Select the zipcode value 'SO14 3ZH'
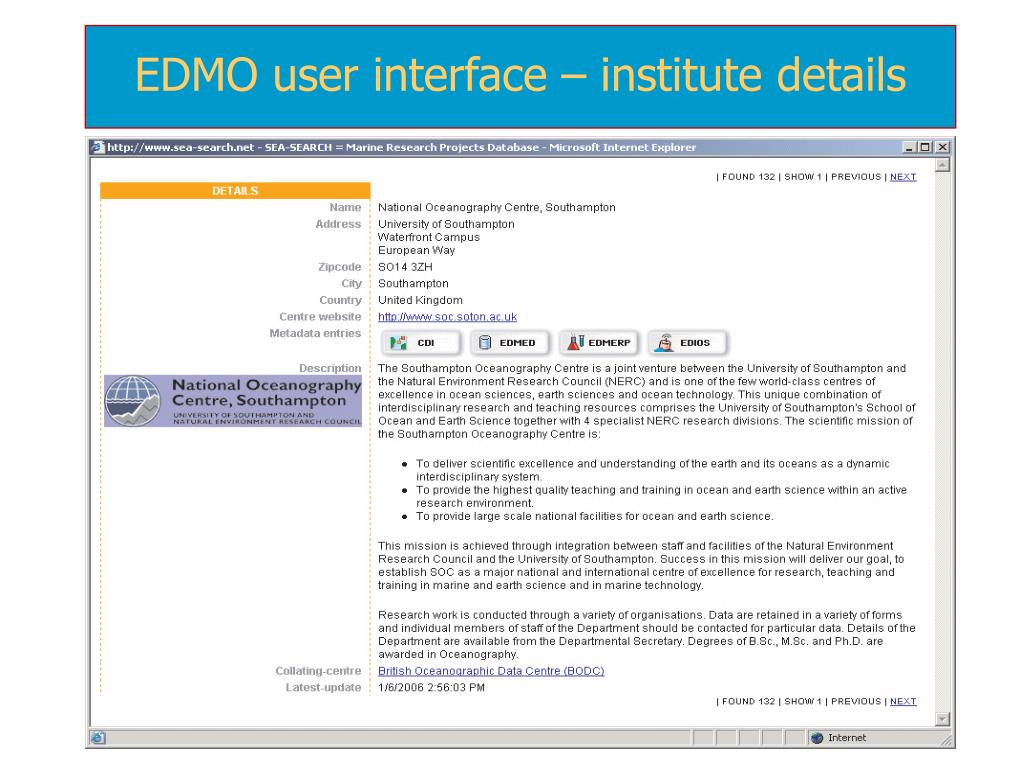The image size is (1024, 768). pyautogui.click(x=405, y=267)
